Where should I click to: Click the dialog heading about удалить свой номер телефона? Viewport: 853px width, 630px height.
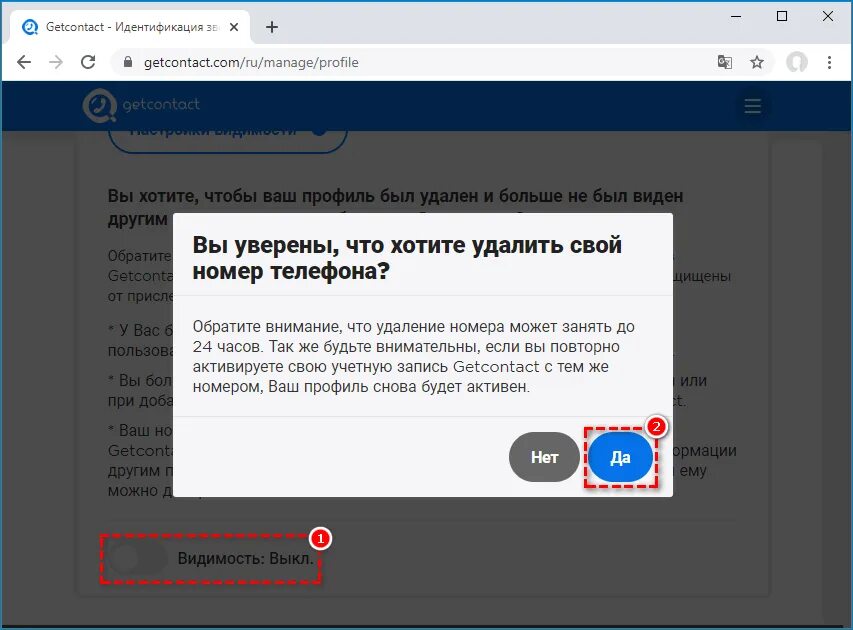407,258
